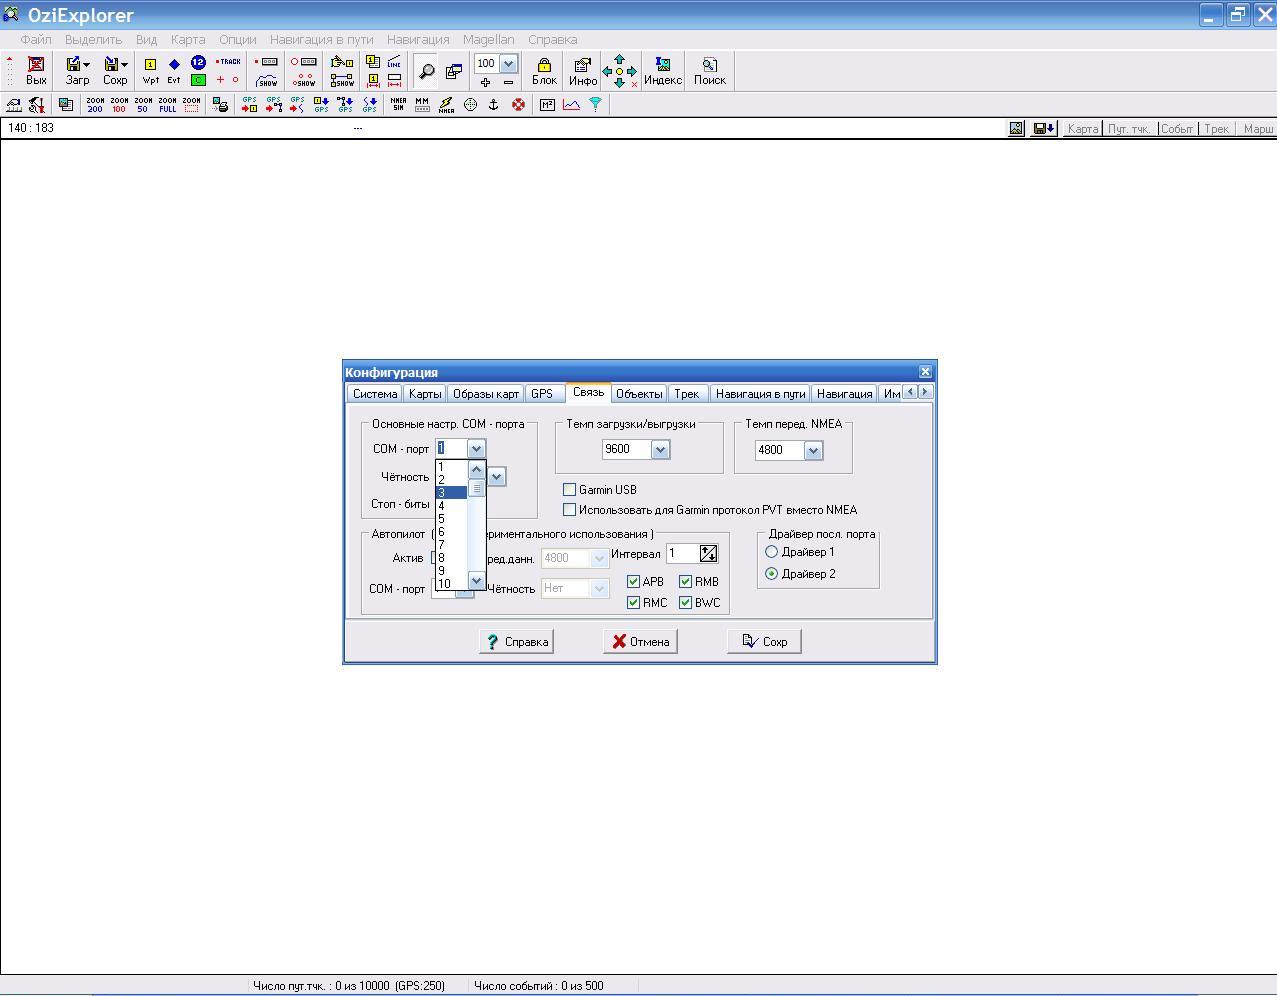Click the Вых exit toolbar icon
Image resolution: width=1277 pixels, height=996 pixels.
pyautogui.click(x=36, y=71)
